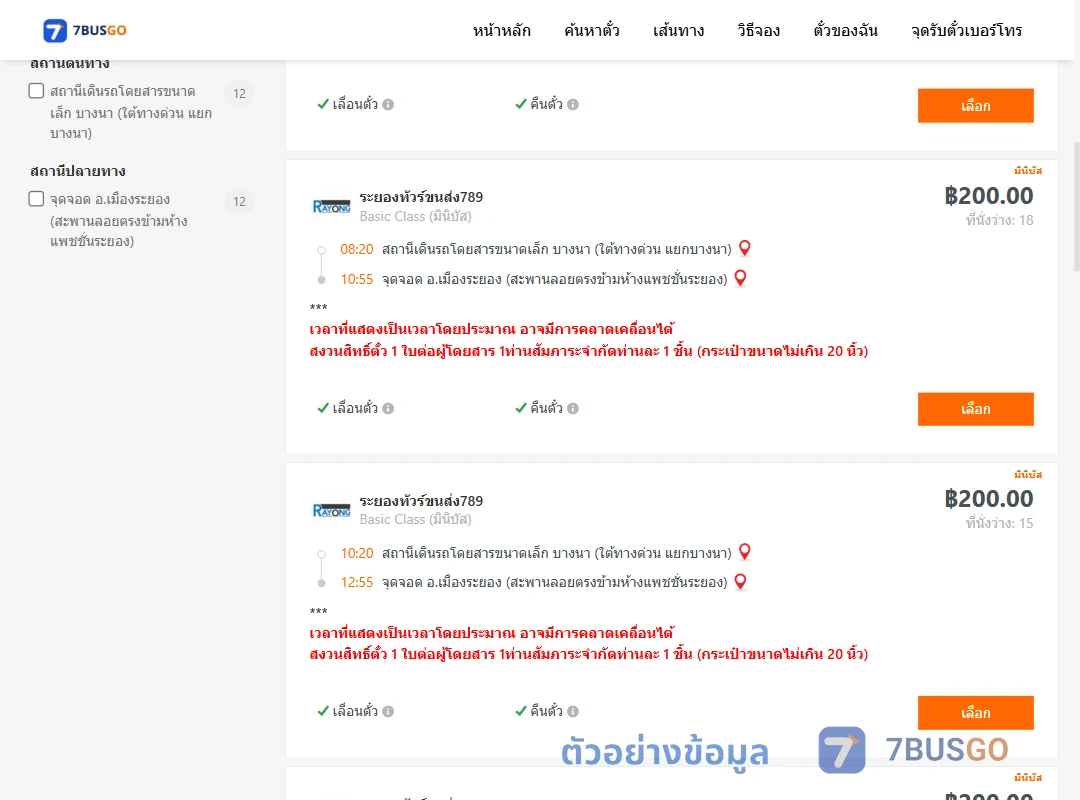Viewport: 1080px width, 800px height.
Task: Open ตั๋วของฉัน navigation link
Action: pyautogui.click(x=845, y=31)
